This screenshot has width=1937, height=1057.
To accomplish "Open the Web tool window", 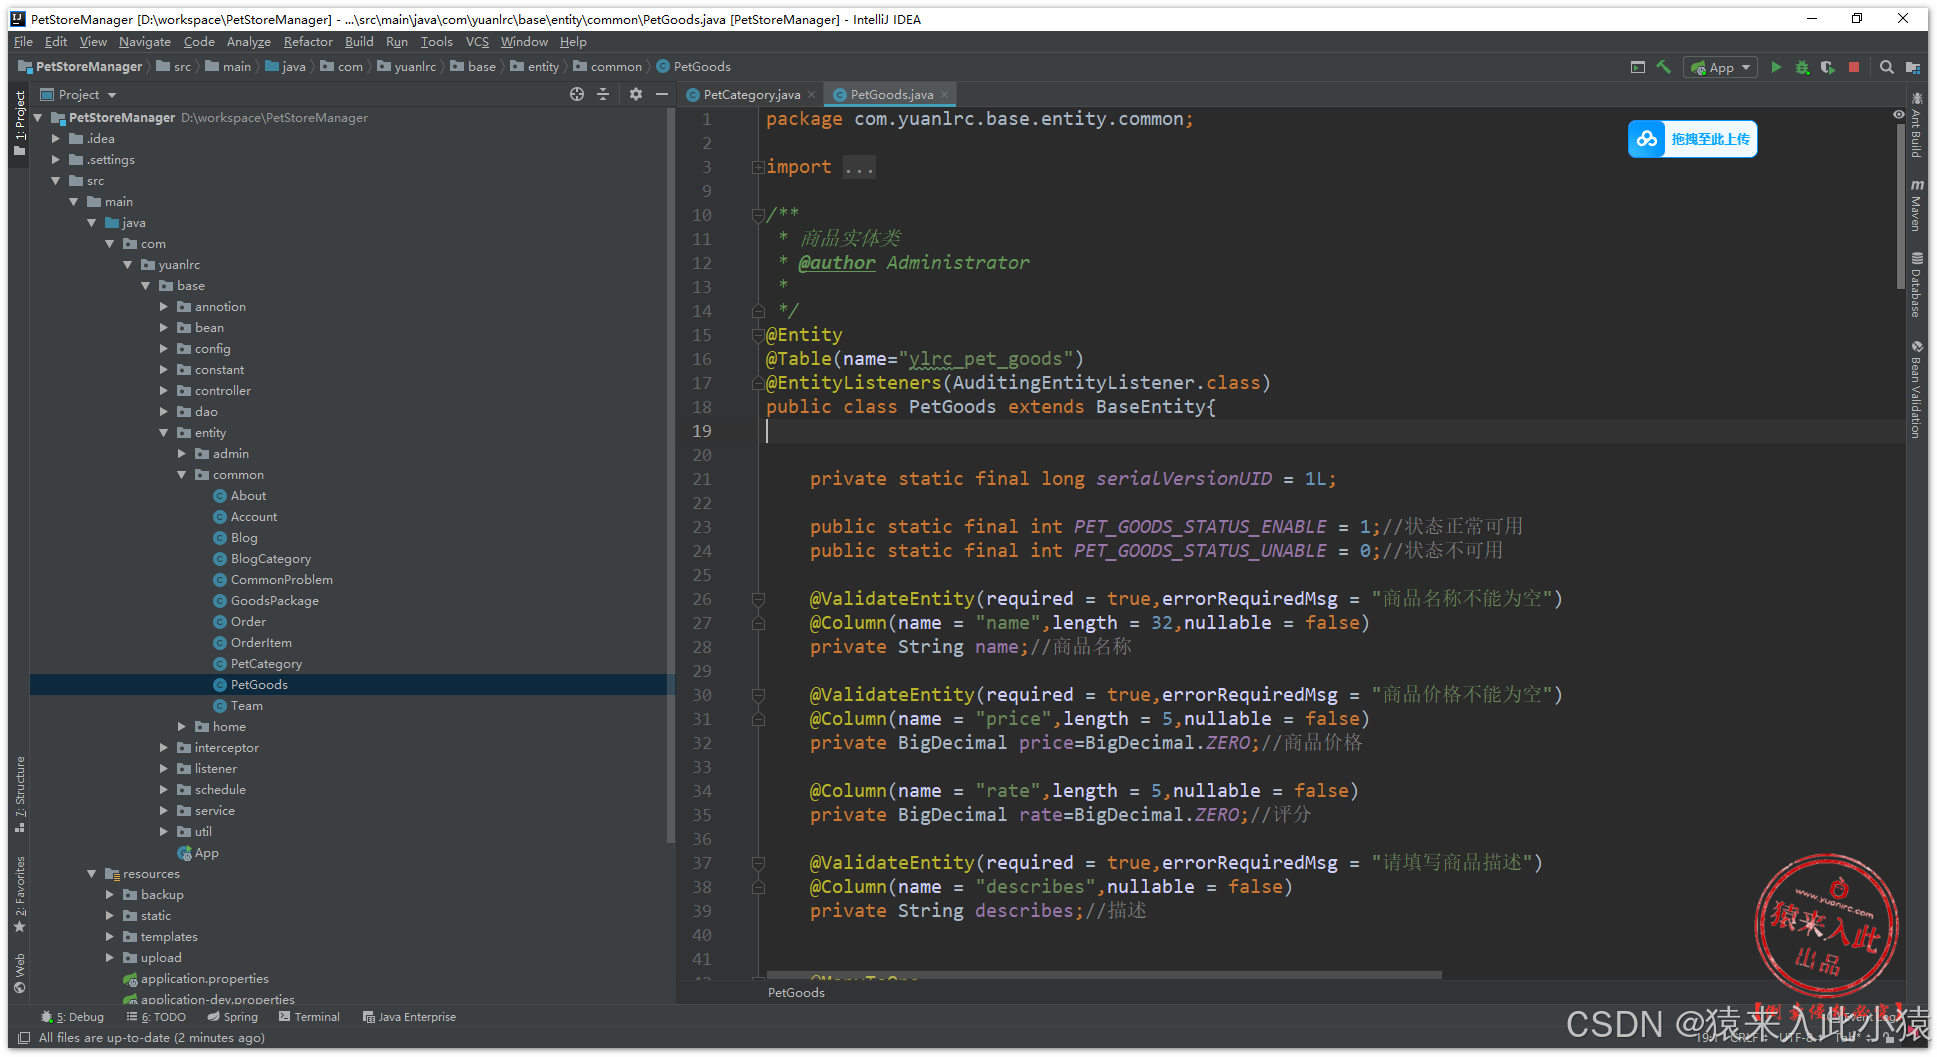I will pyautogui.click(x=19, y=973).
